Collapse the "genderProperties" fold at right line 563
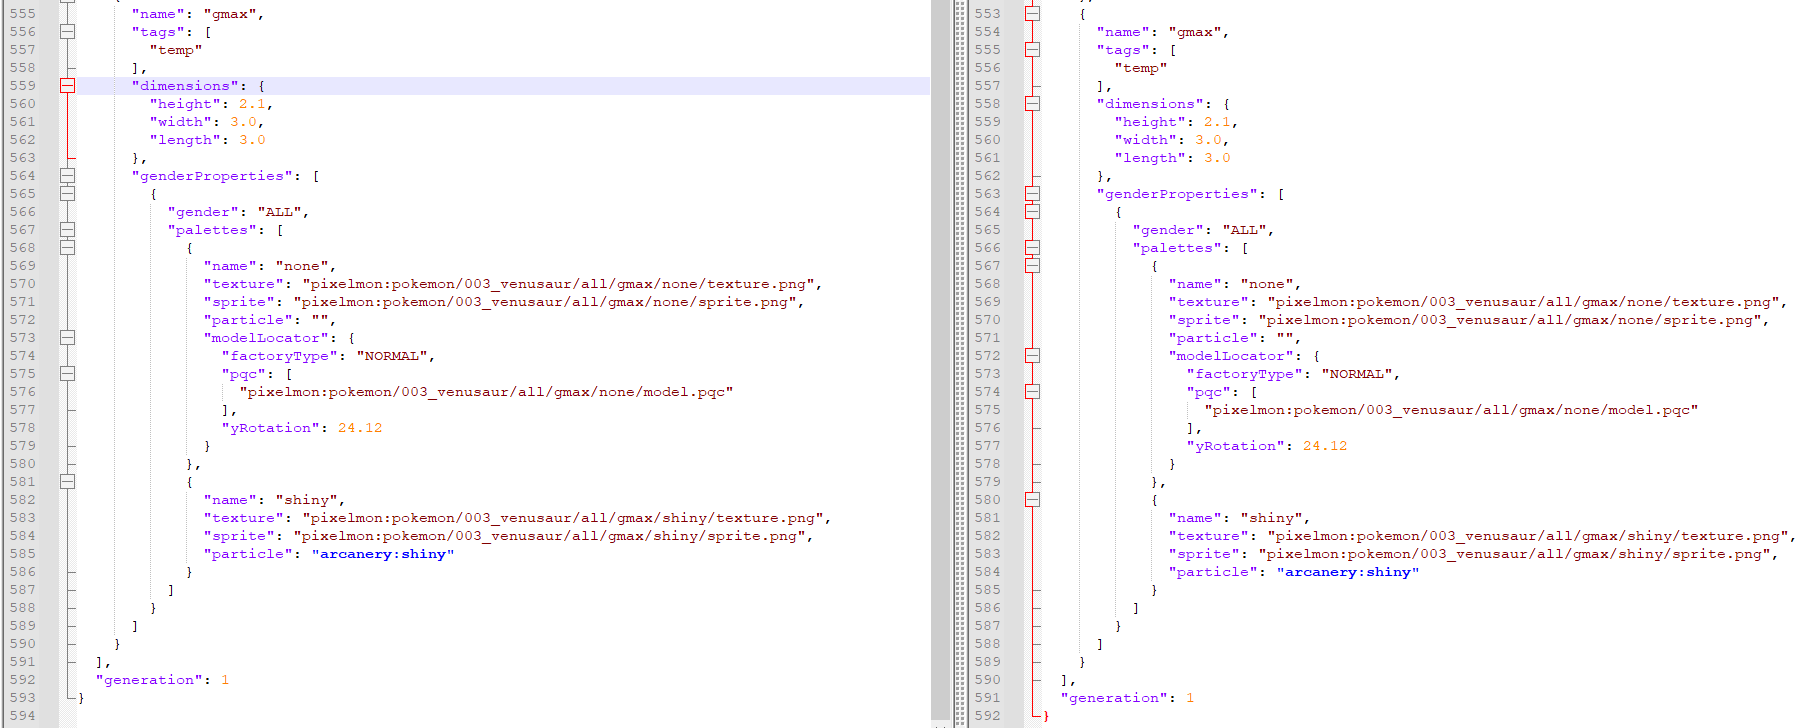This screenshot has width=1811, height=728. click(1032, 194)
